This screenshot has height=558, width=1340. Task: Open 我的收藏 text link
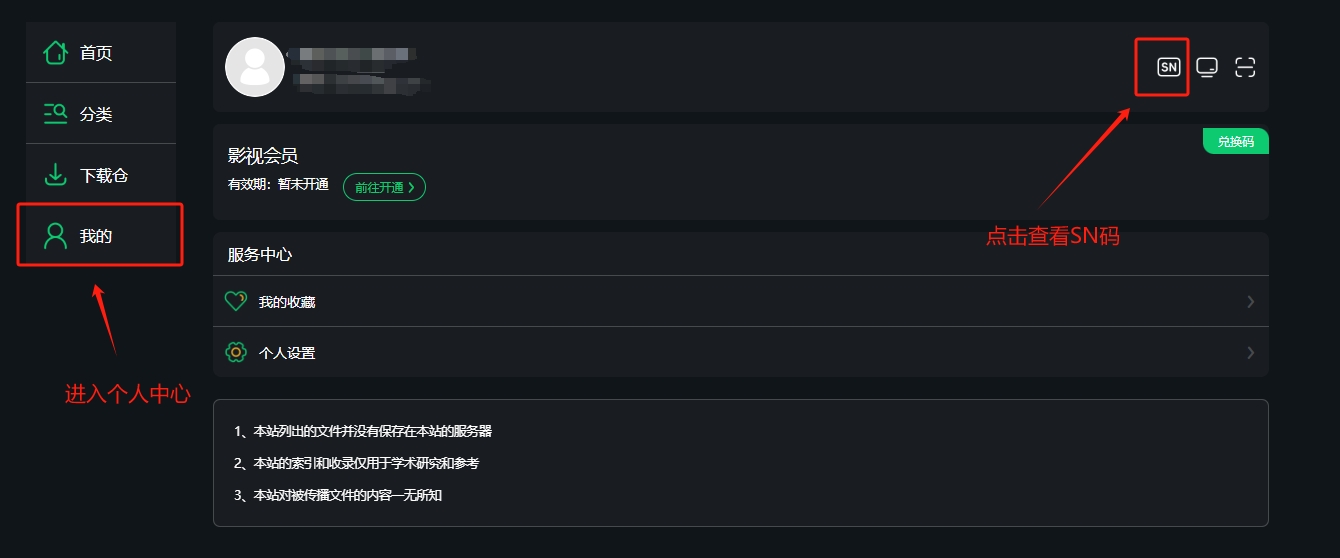(x=287, y=302)
